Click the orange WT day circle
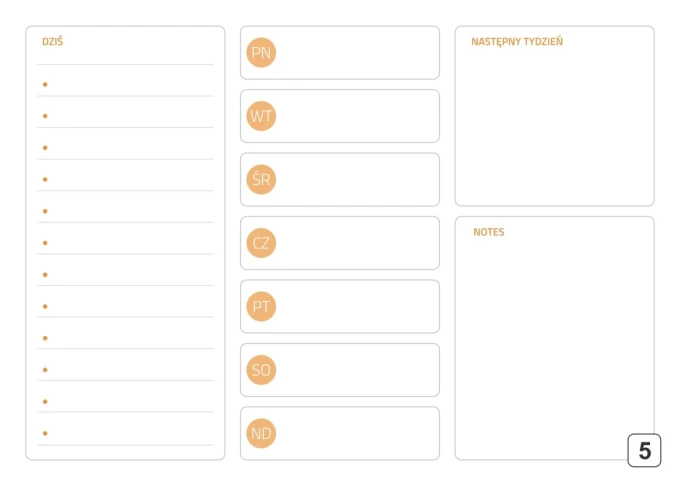Screen dimensions: 680x486 point(261,116)
